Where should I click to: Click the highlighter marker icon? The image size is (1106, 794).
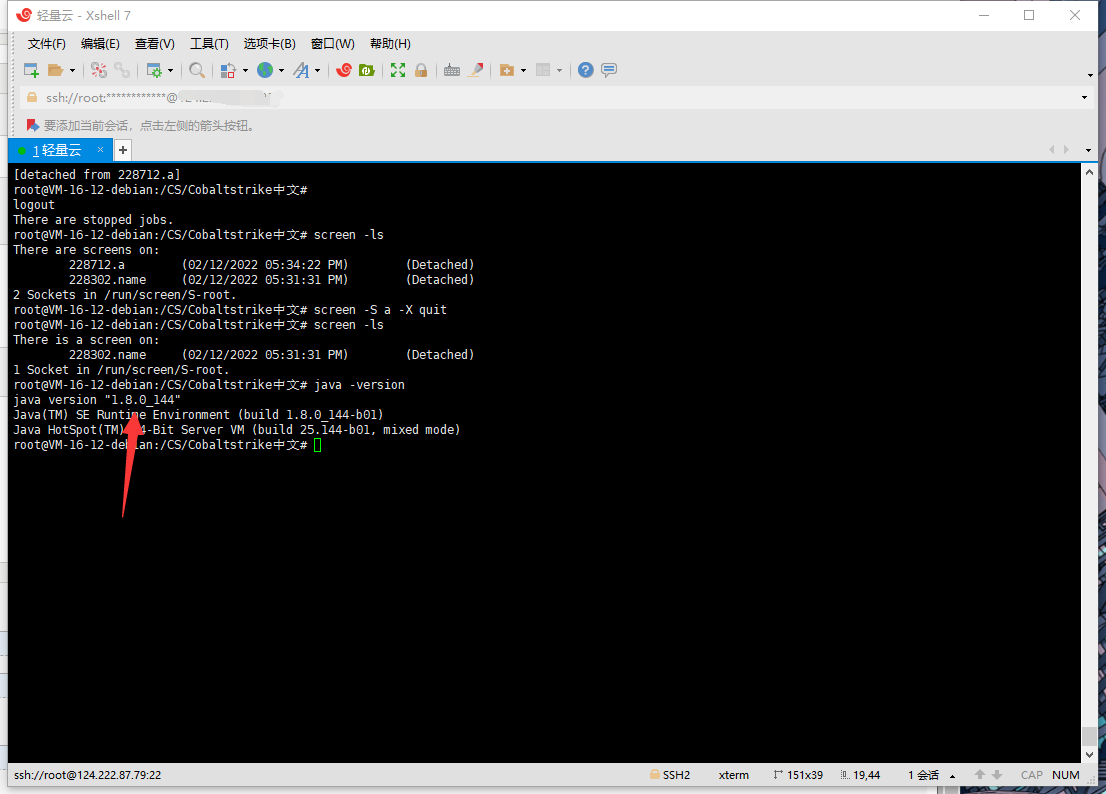tap(476, 70)
